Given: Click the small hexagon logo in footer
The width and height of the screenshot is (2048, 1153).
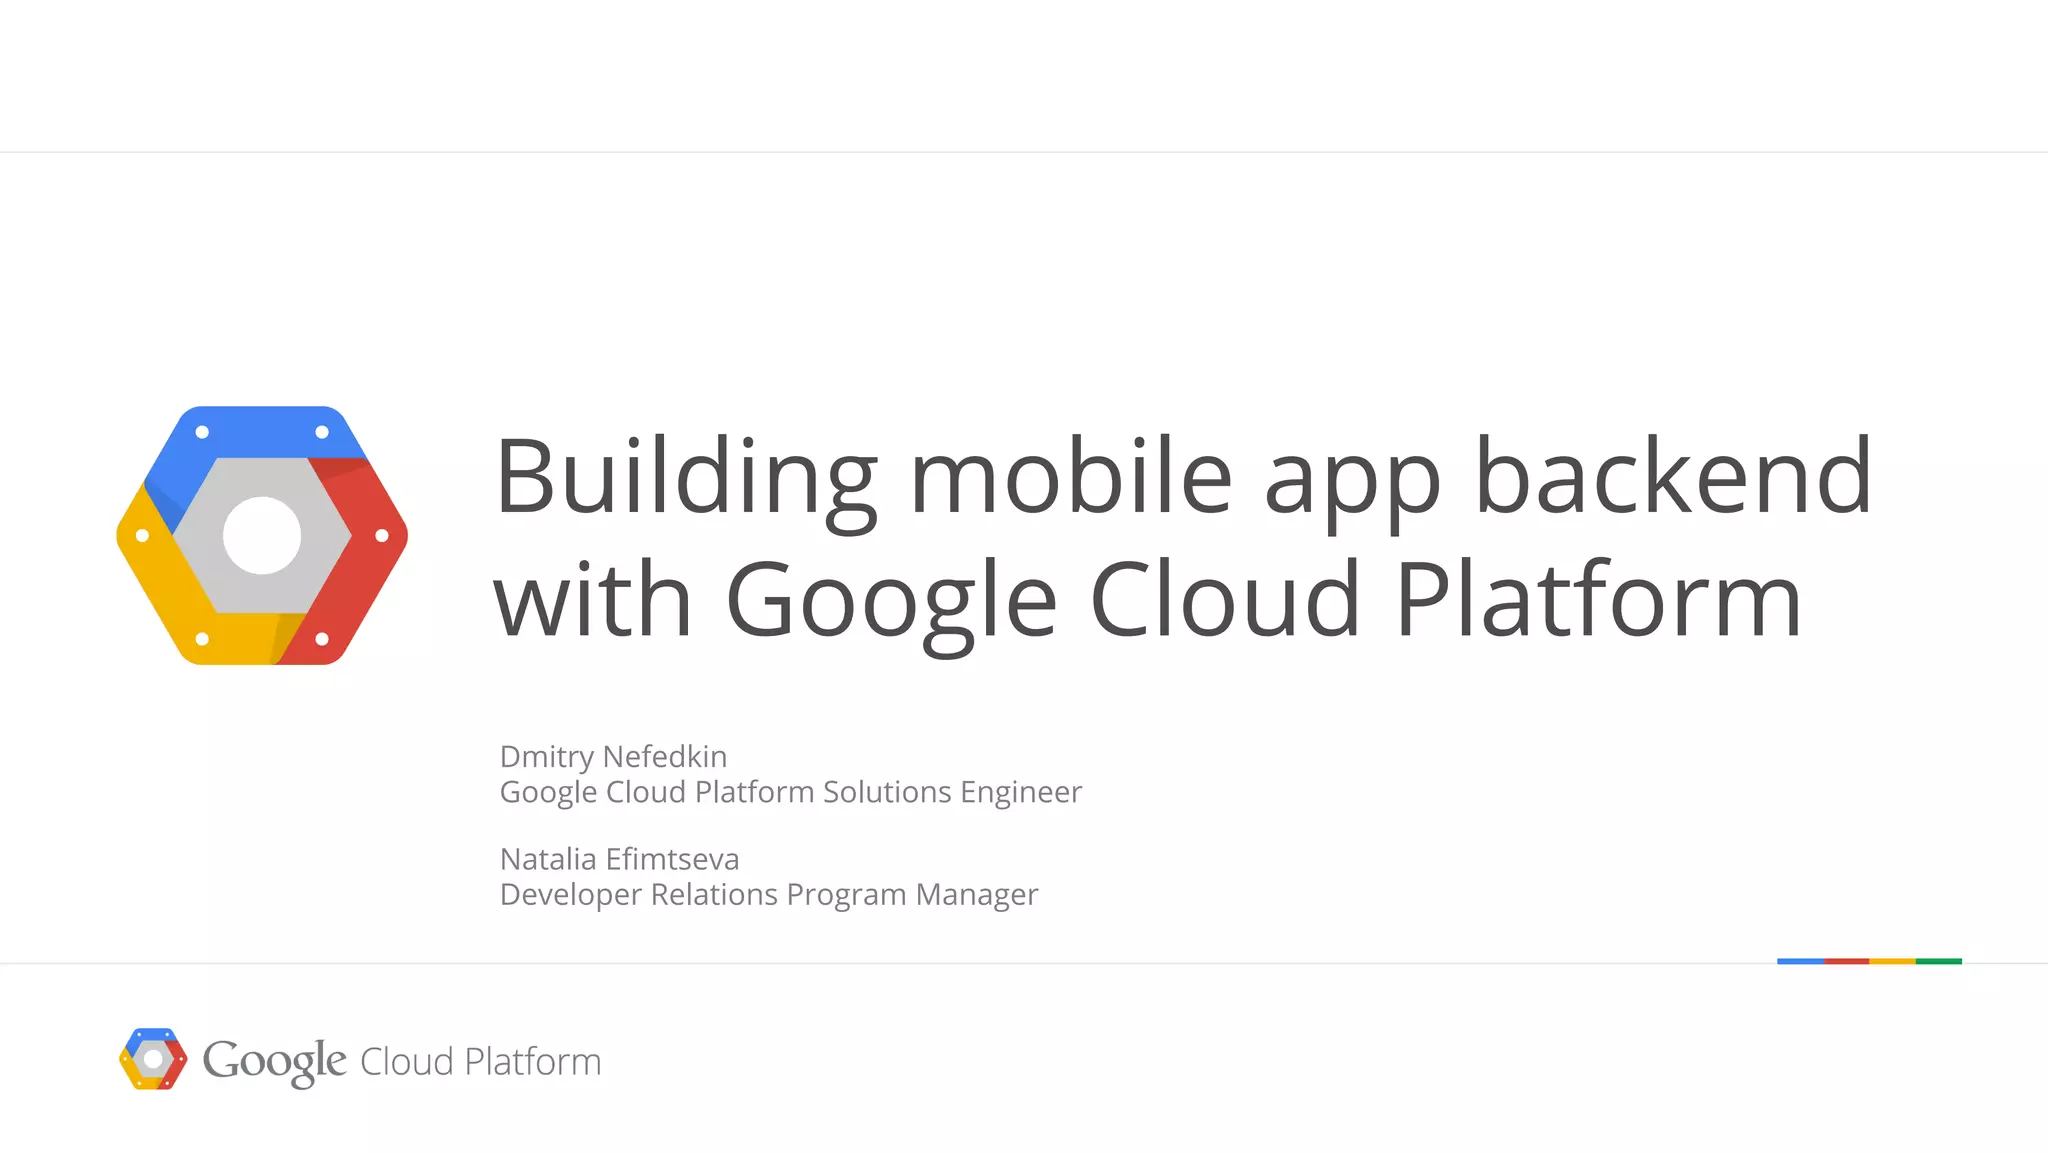Looking at the screenshot, I should [152, 1059].
